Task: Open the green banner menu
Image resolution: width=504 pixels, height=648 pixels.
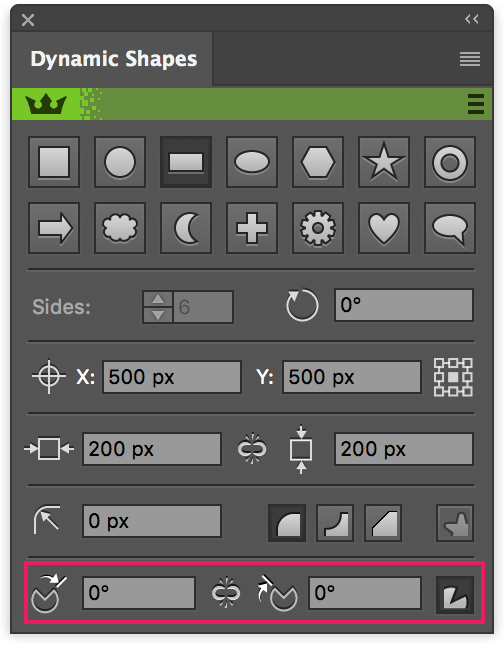Action: (475, 104)
